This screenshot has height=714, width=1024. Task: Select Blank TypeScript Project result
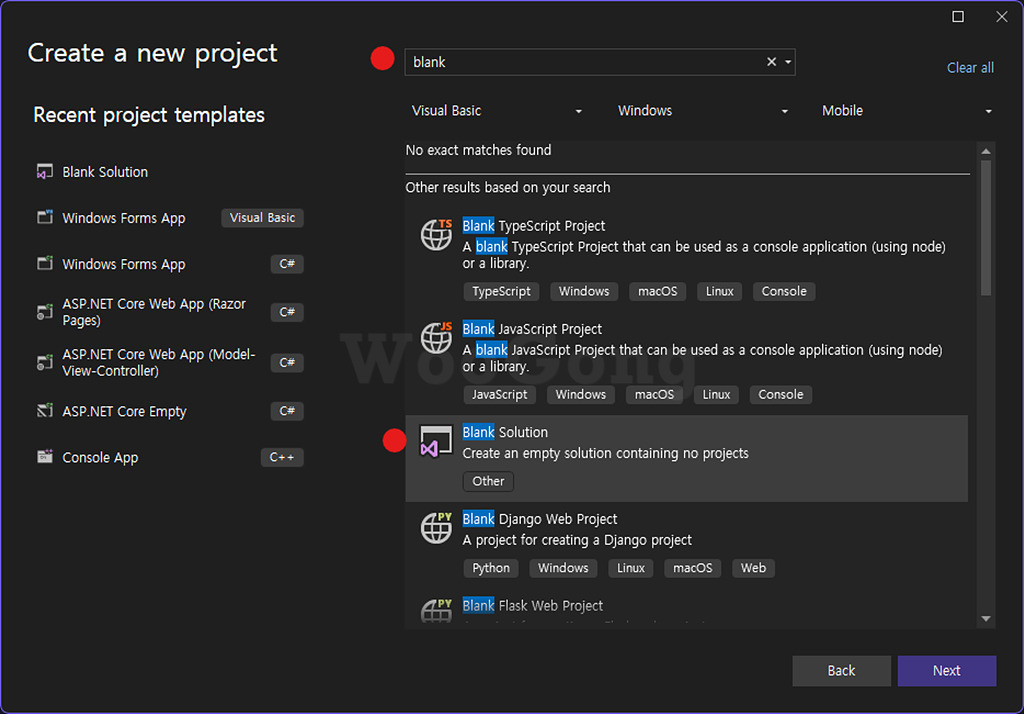tap(686, 260)
